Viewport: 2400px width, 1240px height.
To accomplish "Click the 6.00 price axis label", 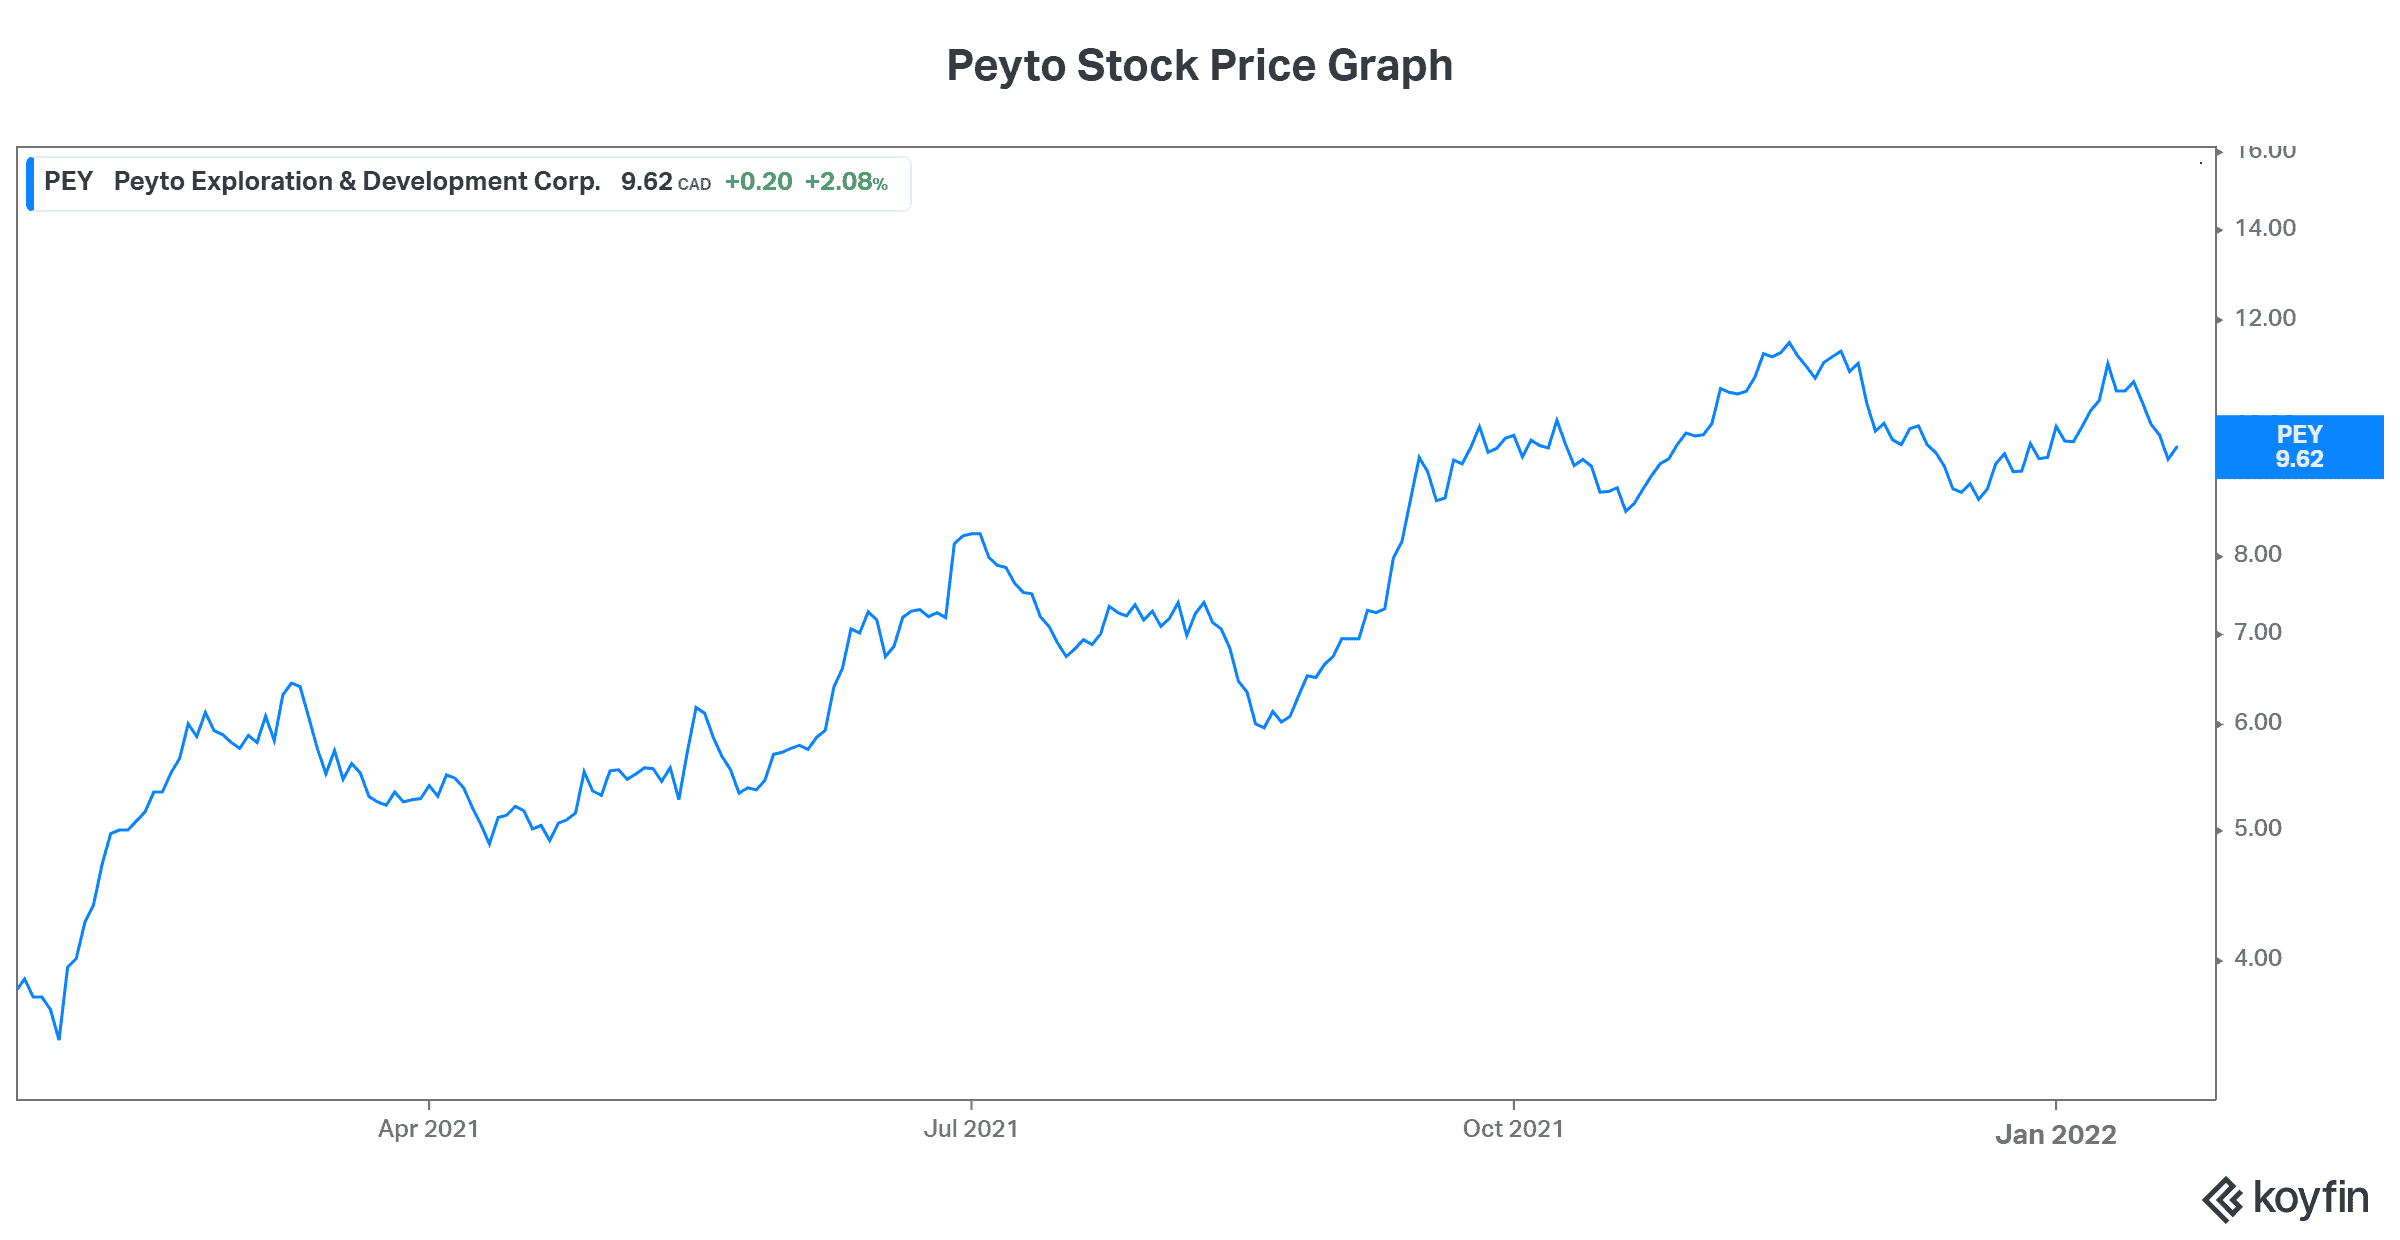I will point(2258,723).
